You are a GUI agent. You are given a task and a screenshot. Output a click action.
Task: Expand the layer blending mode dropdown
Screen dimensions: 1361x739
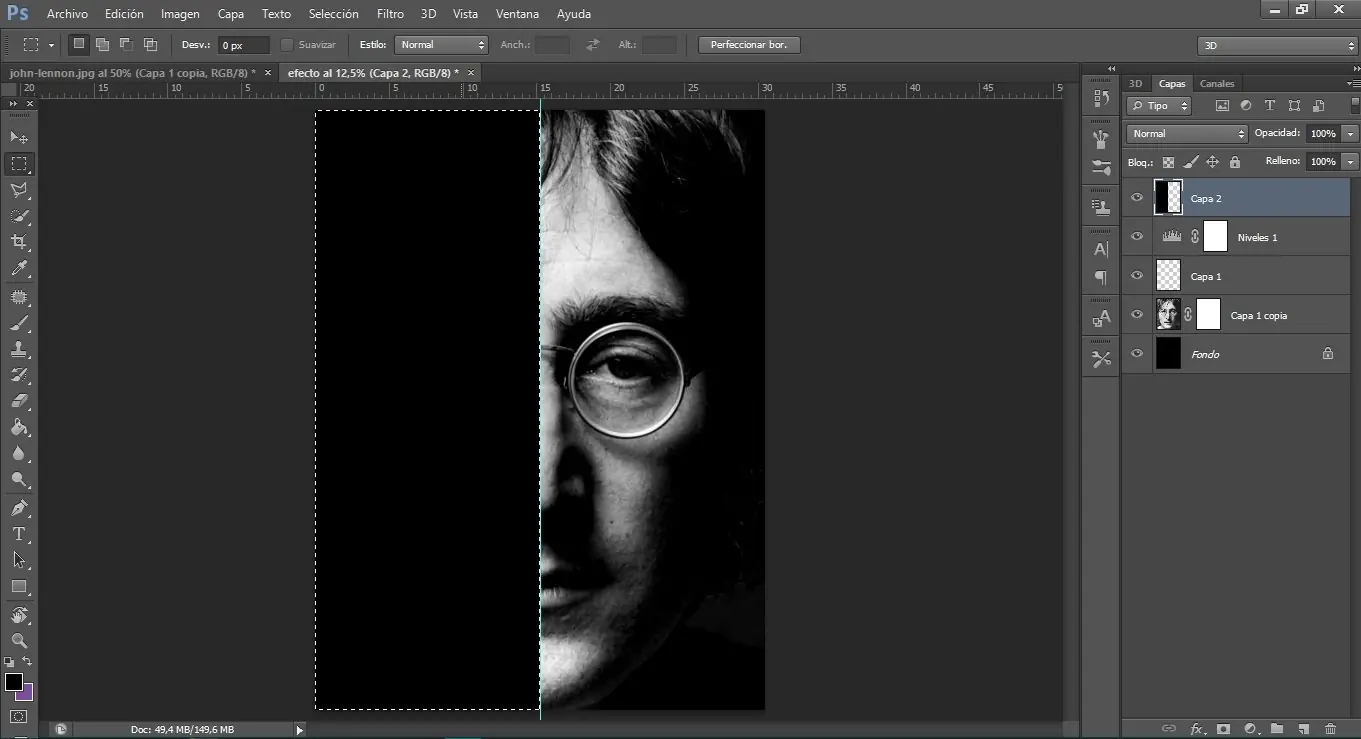point(1187,133)
